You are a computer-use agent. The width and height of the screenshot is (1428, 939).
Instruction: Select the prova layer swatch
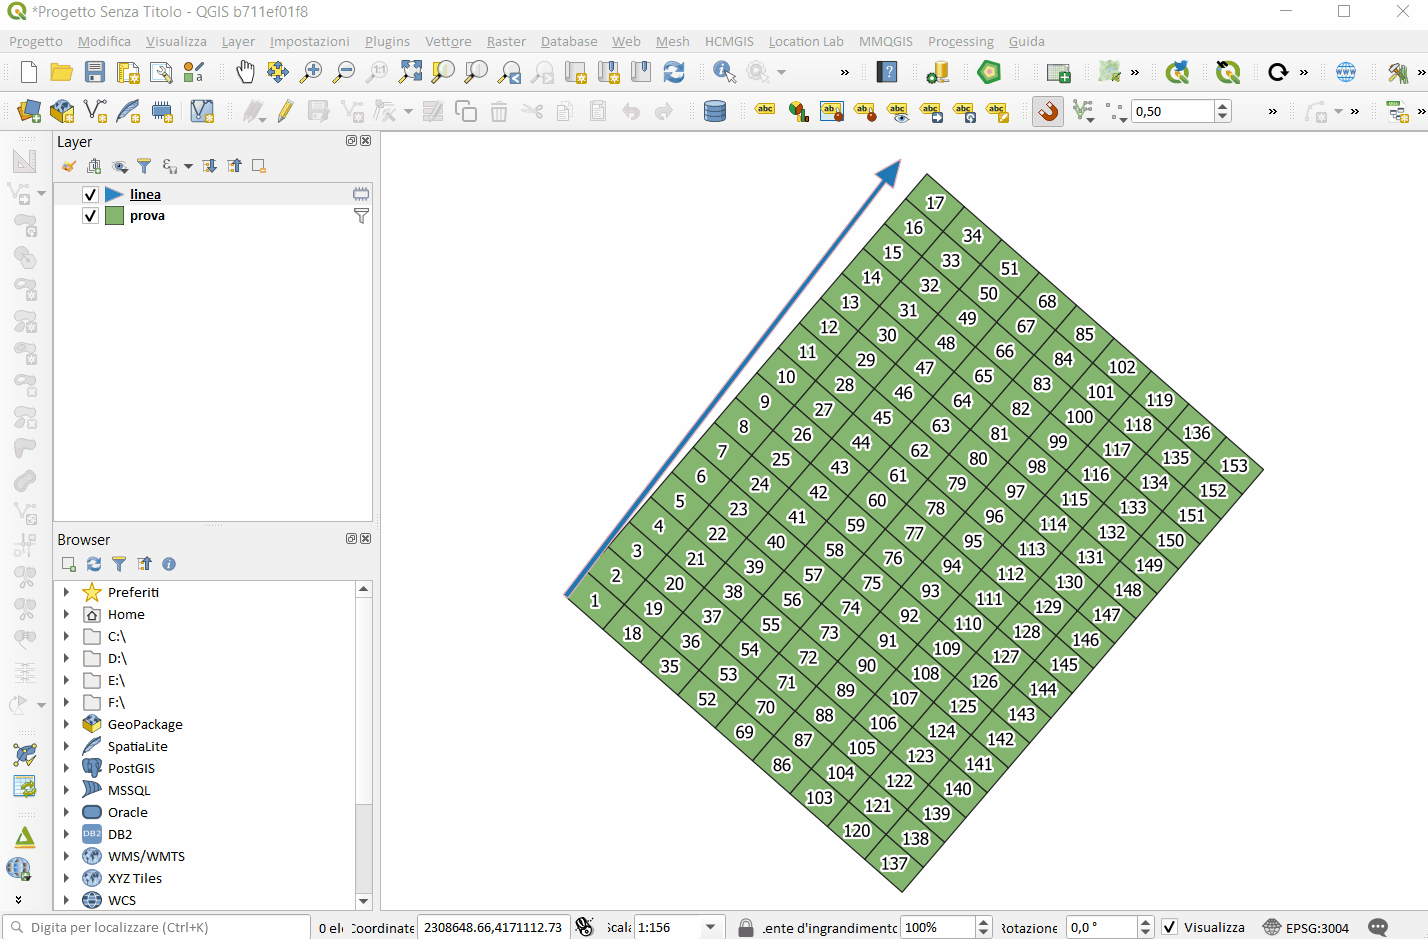[115, 216]
